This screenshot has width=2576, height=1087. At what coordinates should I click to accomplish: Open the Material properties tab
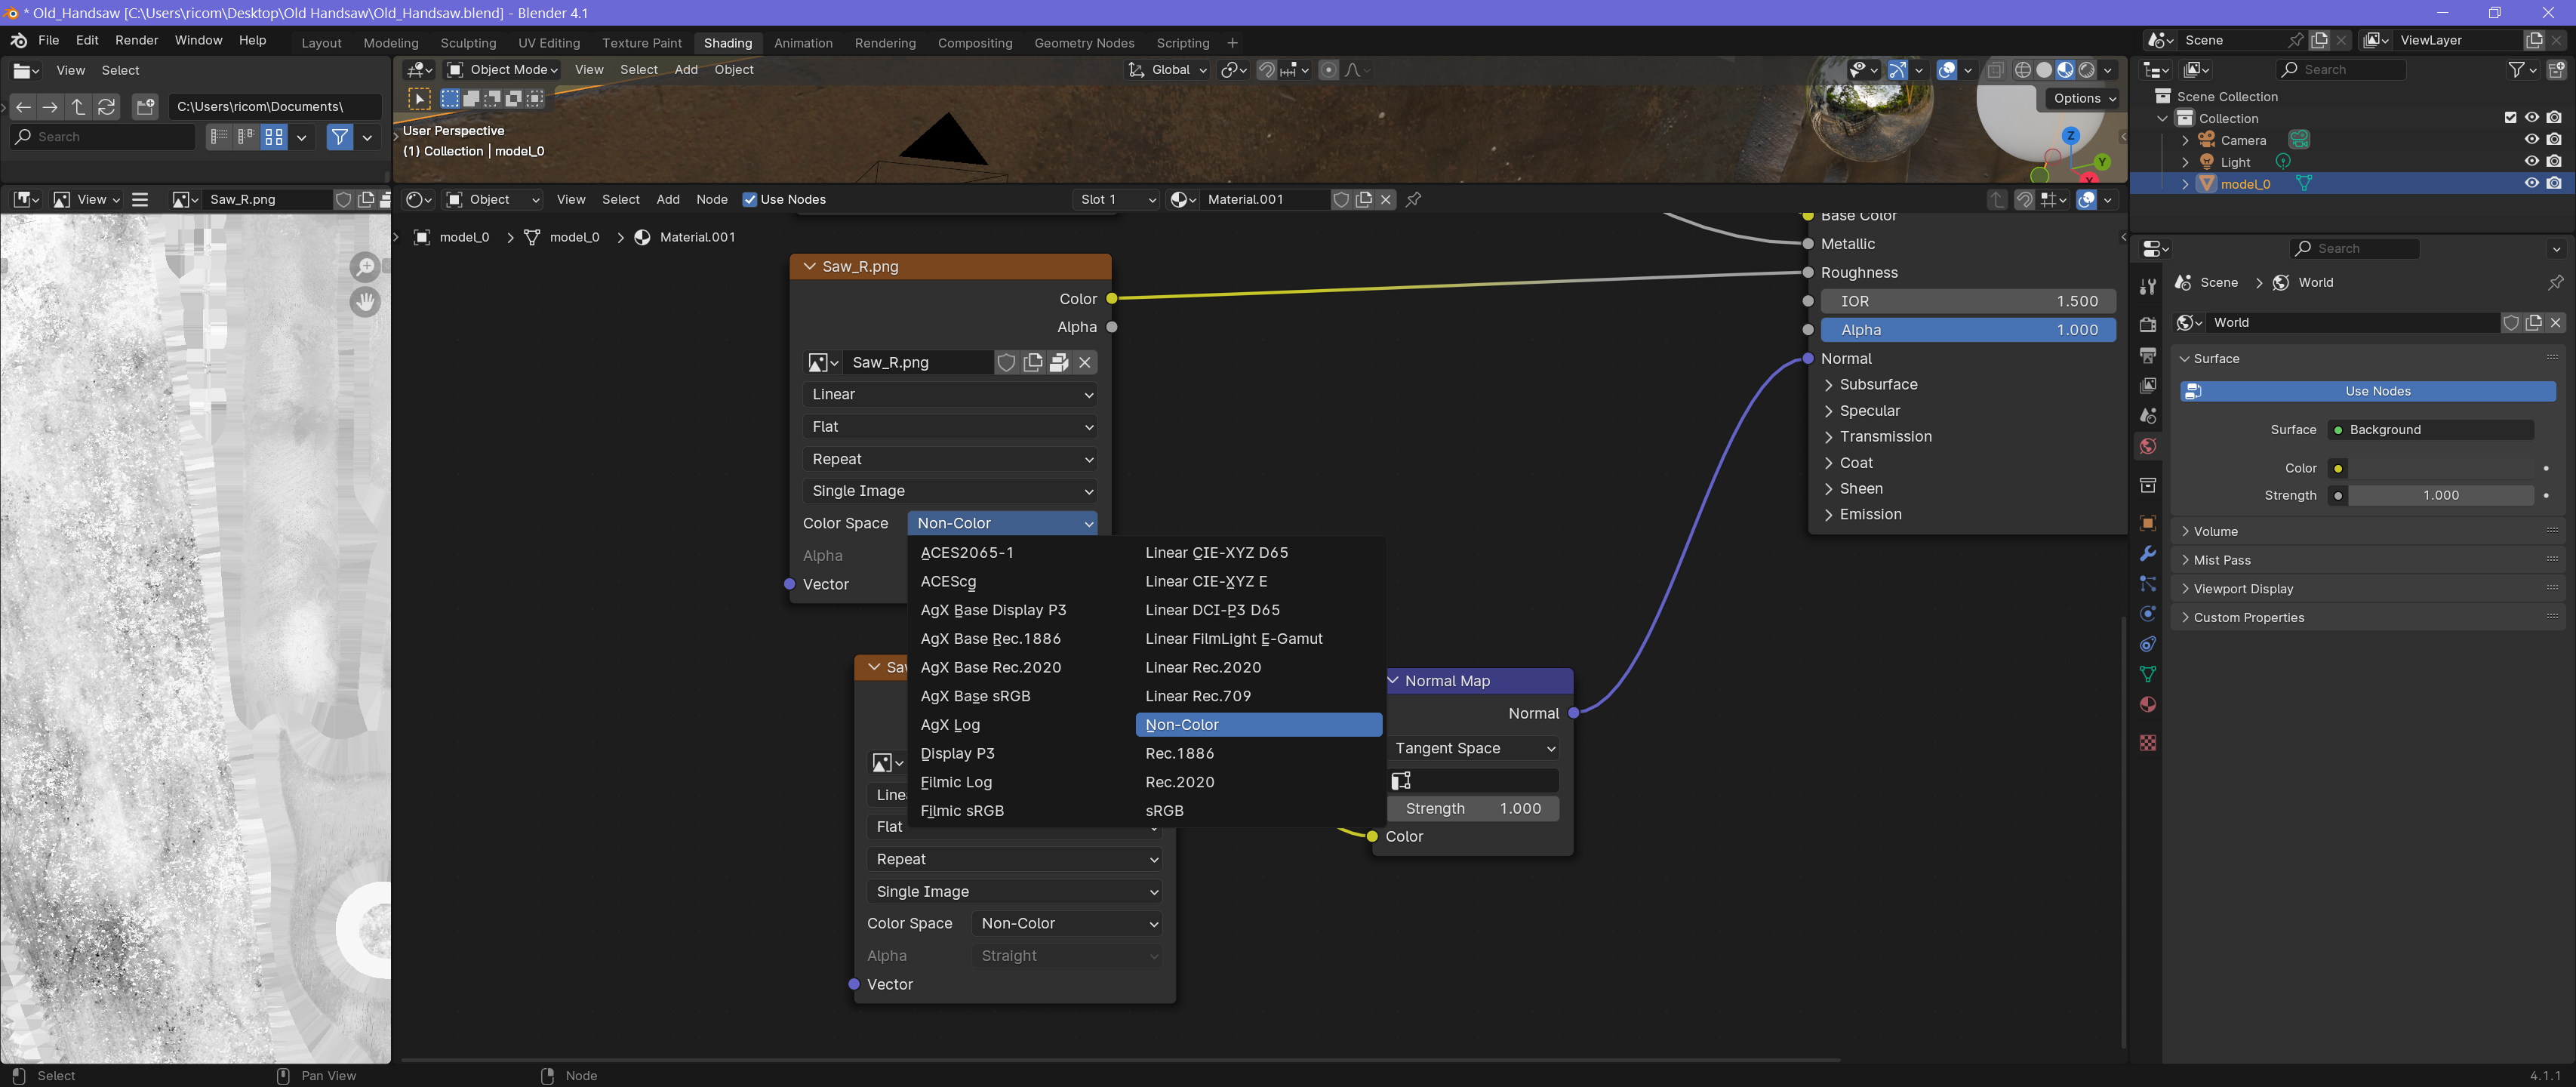pos(2148,704)
